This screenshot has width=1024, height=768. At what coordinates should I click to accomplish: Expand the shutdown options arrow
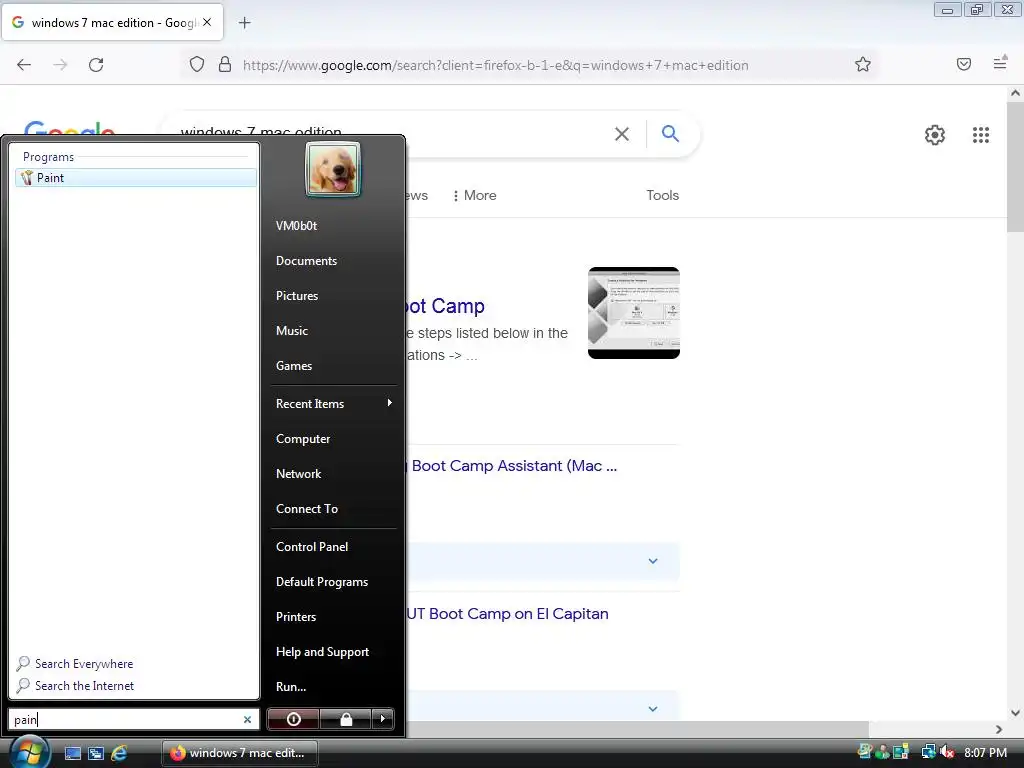coord(383,719)
